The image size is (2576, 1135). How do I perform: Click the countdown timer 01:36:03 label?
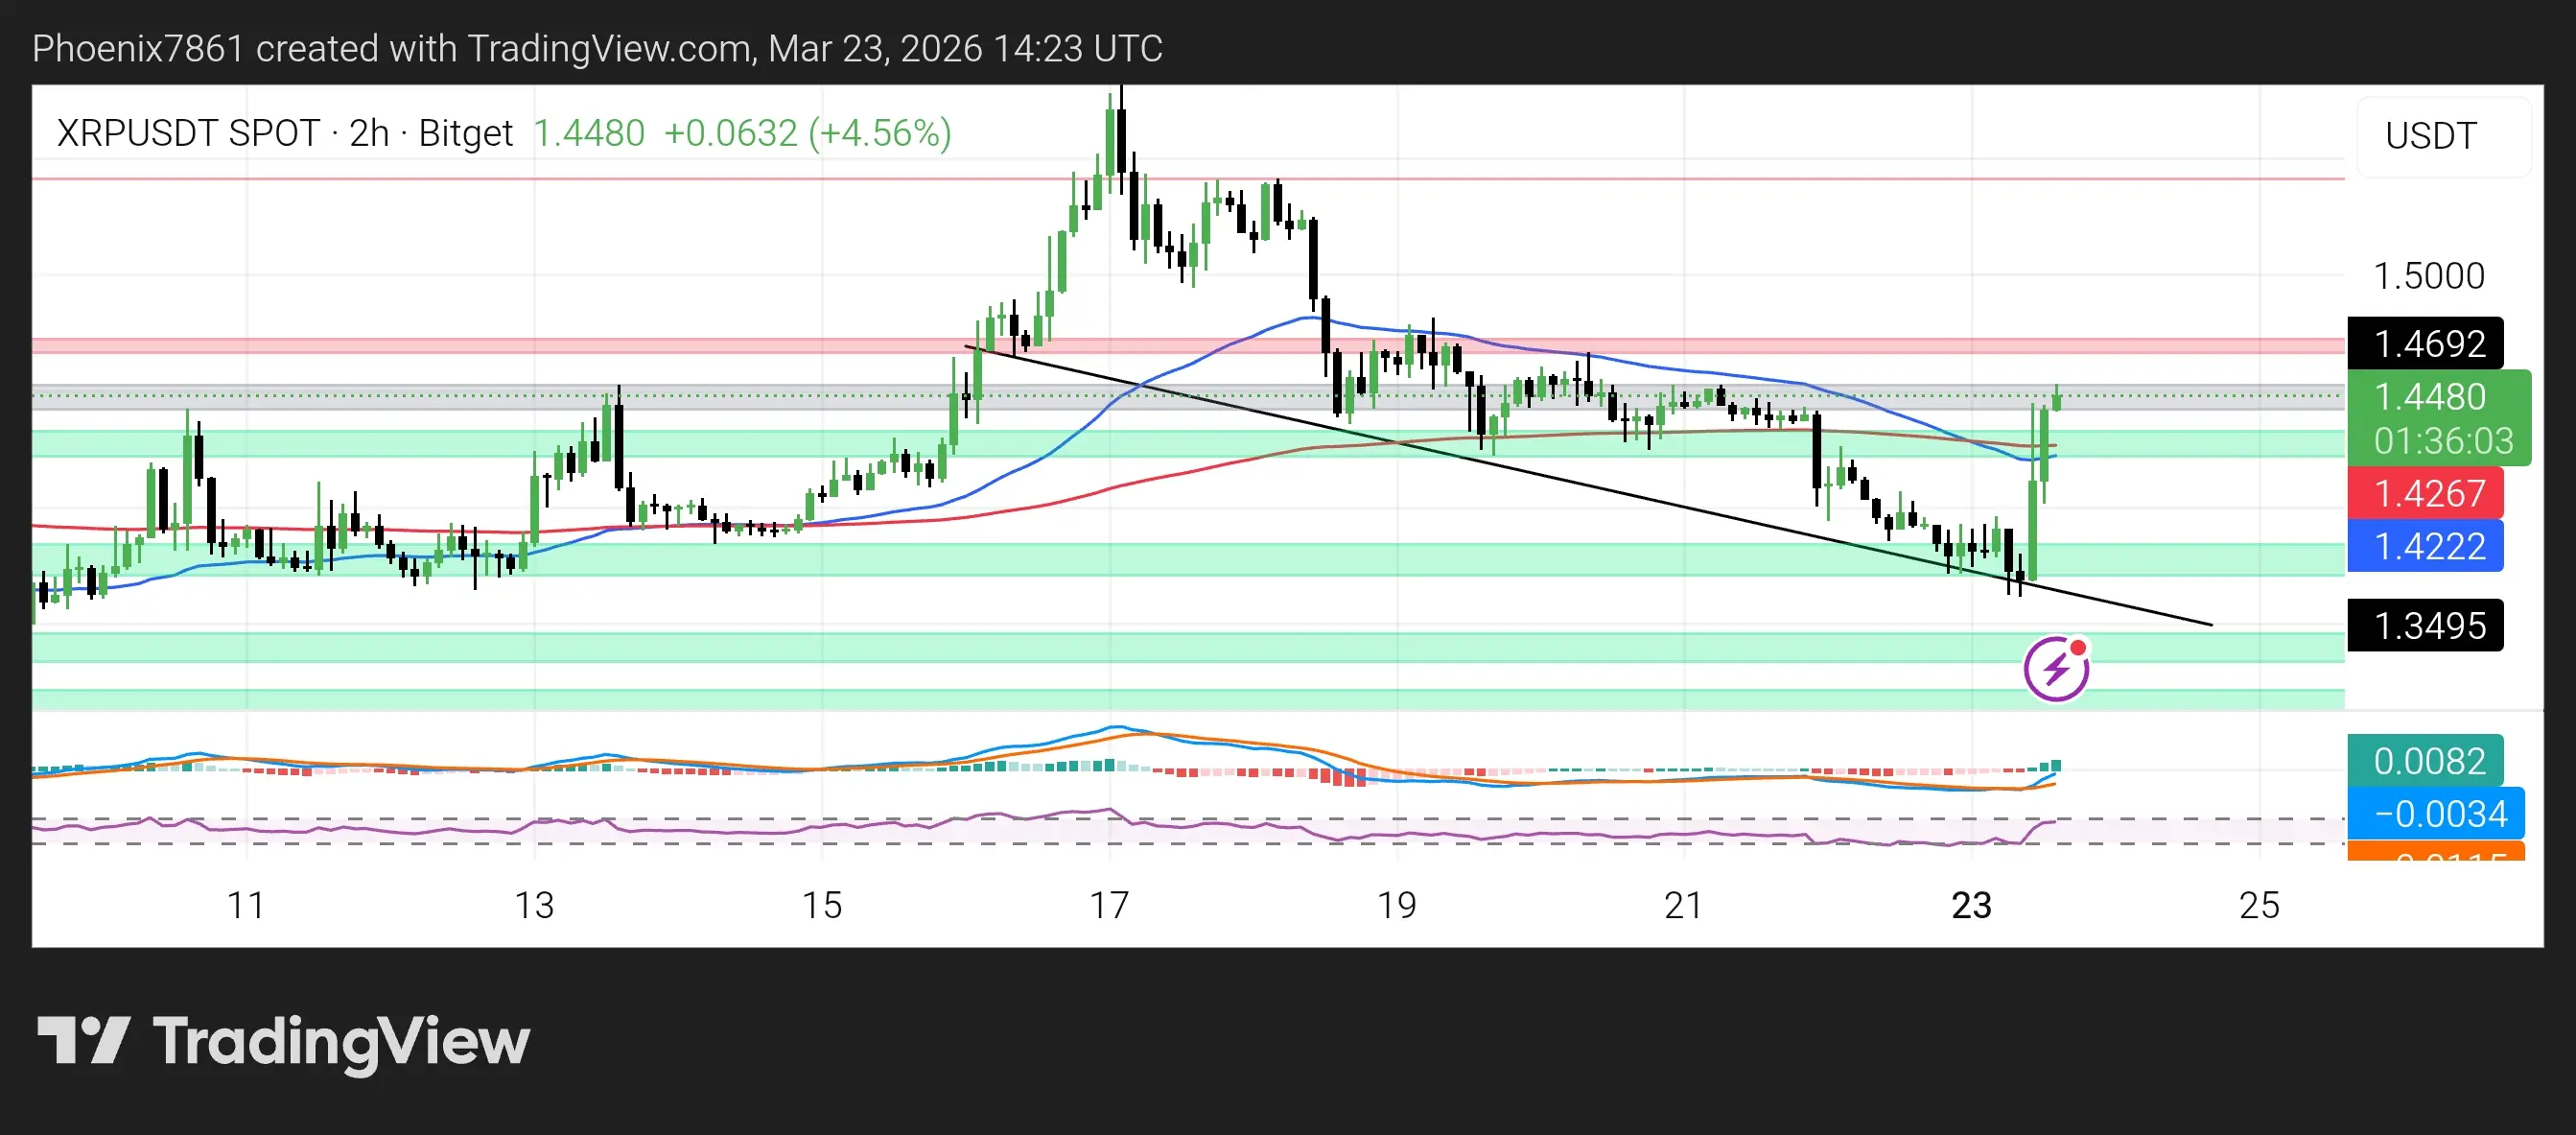click(x=2442, y=441)
